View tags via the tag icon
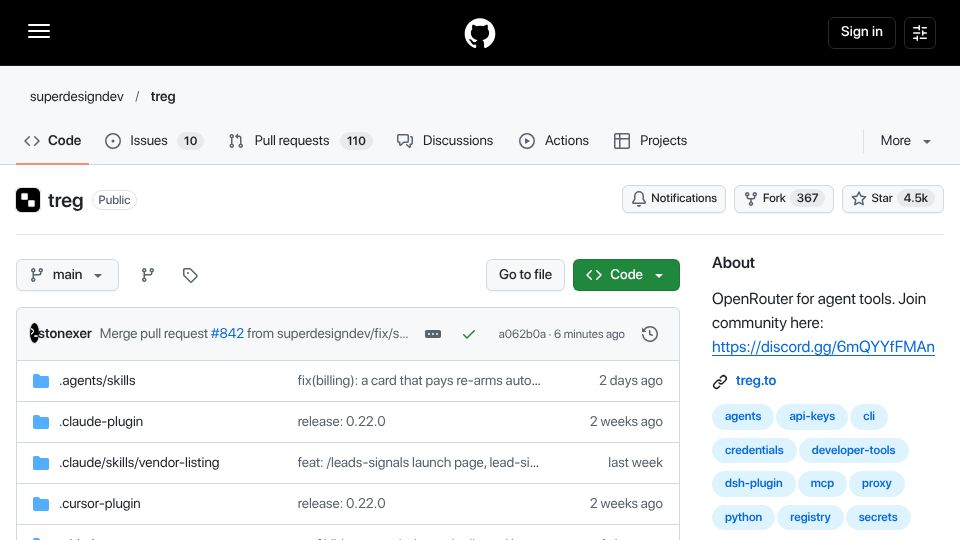The height and width of the screenshot is (540, 960). coord(190,275)
